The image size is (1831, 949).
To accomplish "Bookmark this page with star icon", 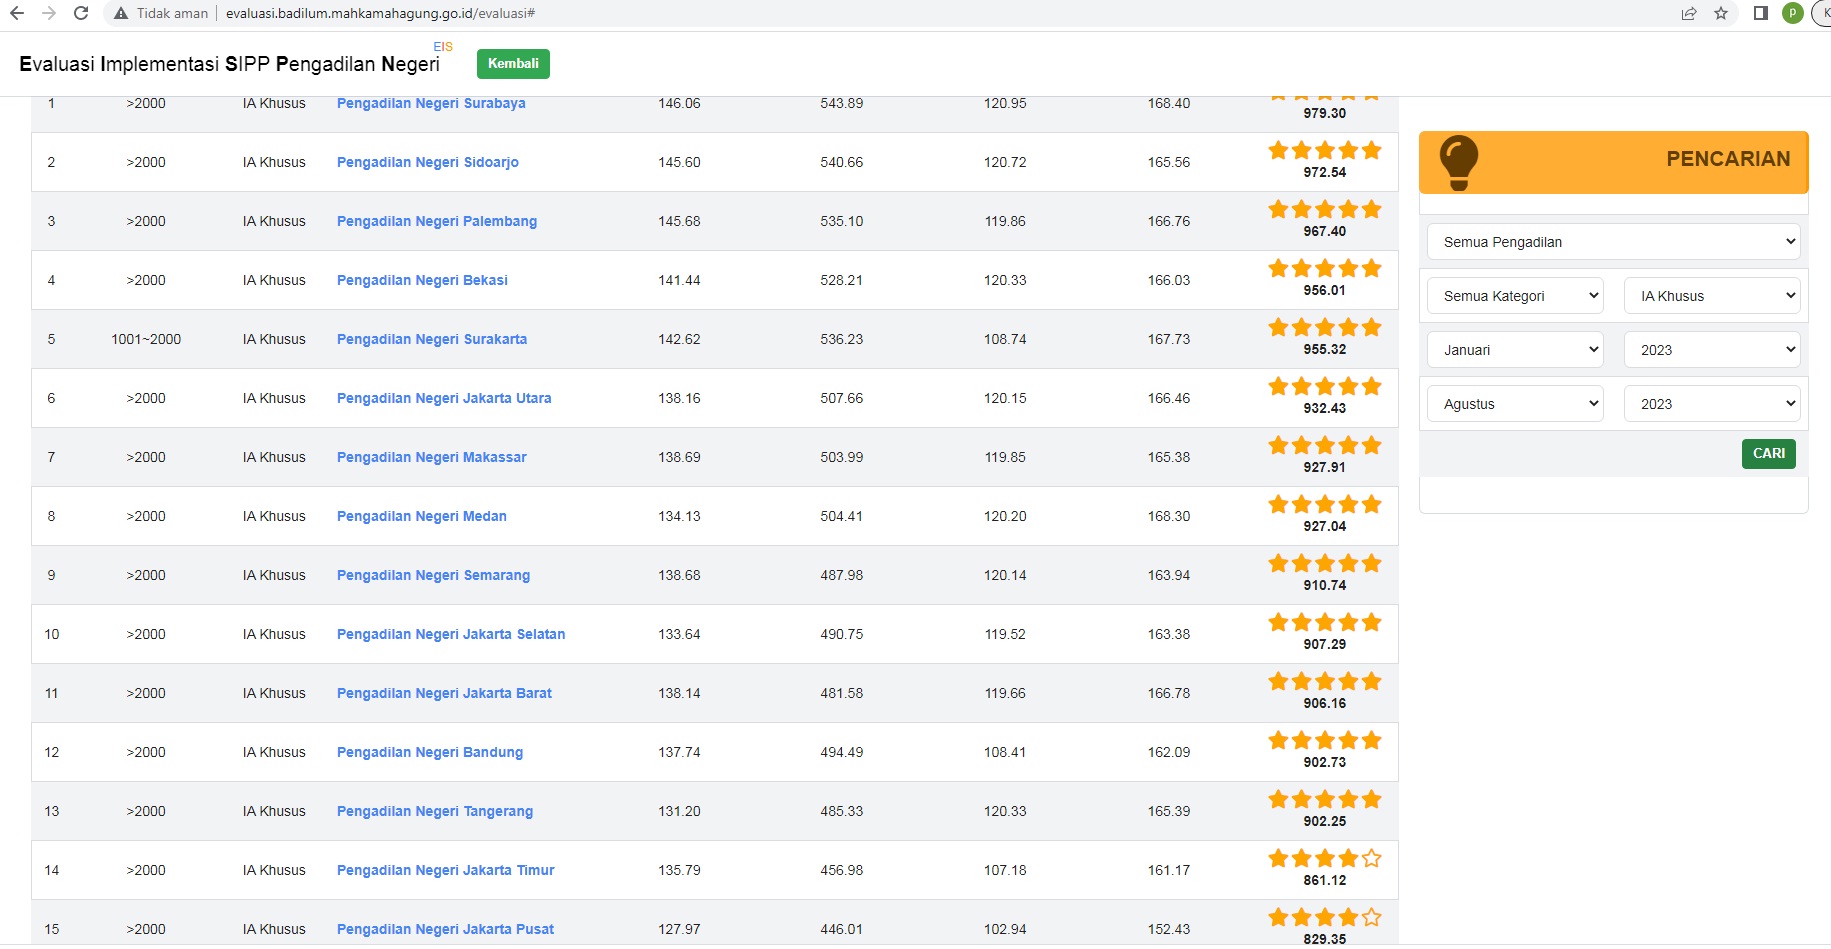I will [1721, 13].
